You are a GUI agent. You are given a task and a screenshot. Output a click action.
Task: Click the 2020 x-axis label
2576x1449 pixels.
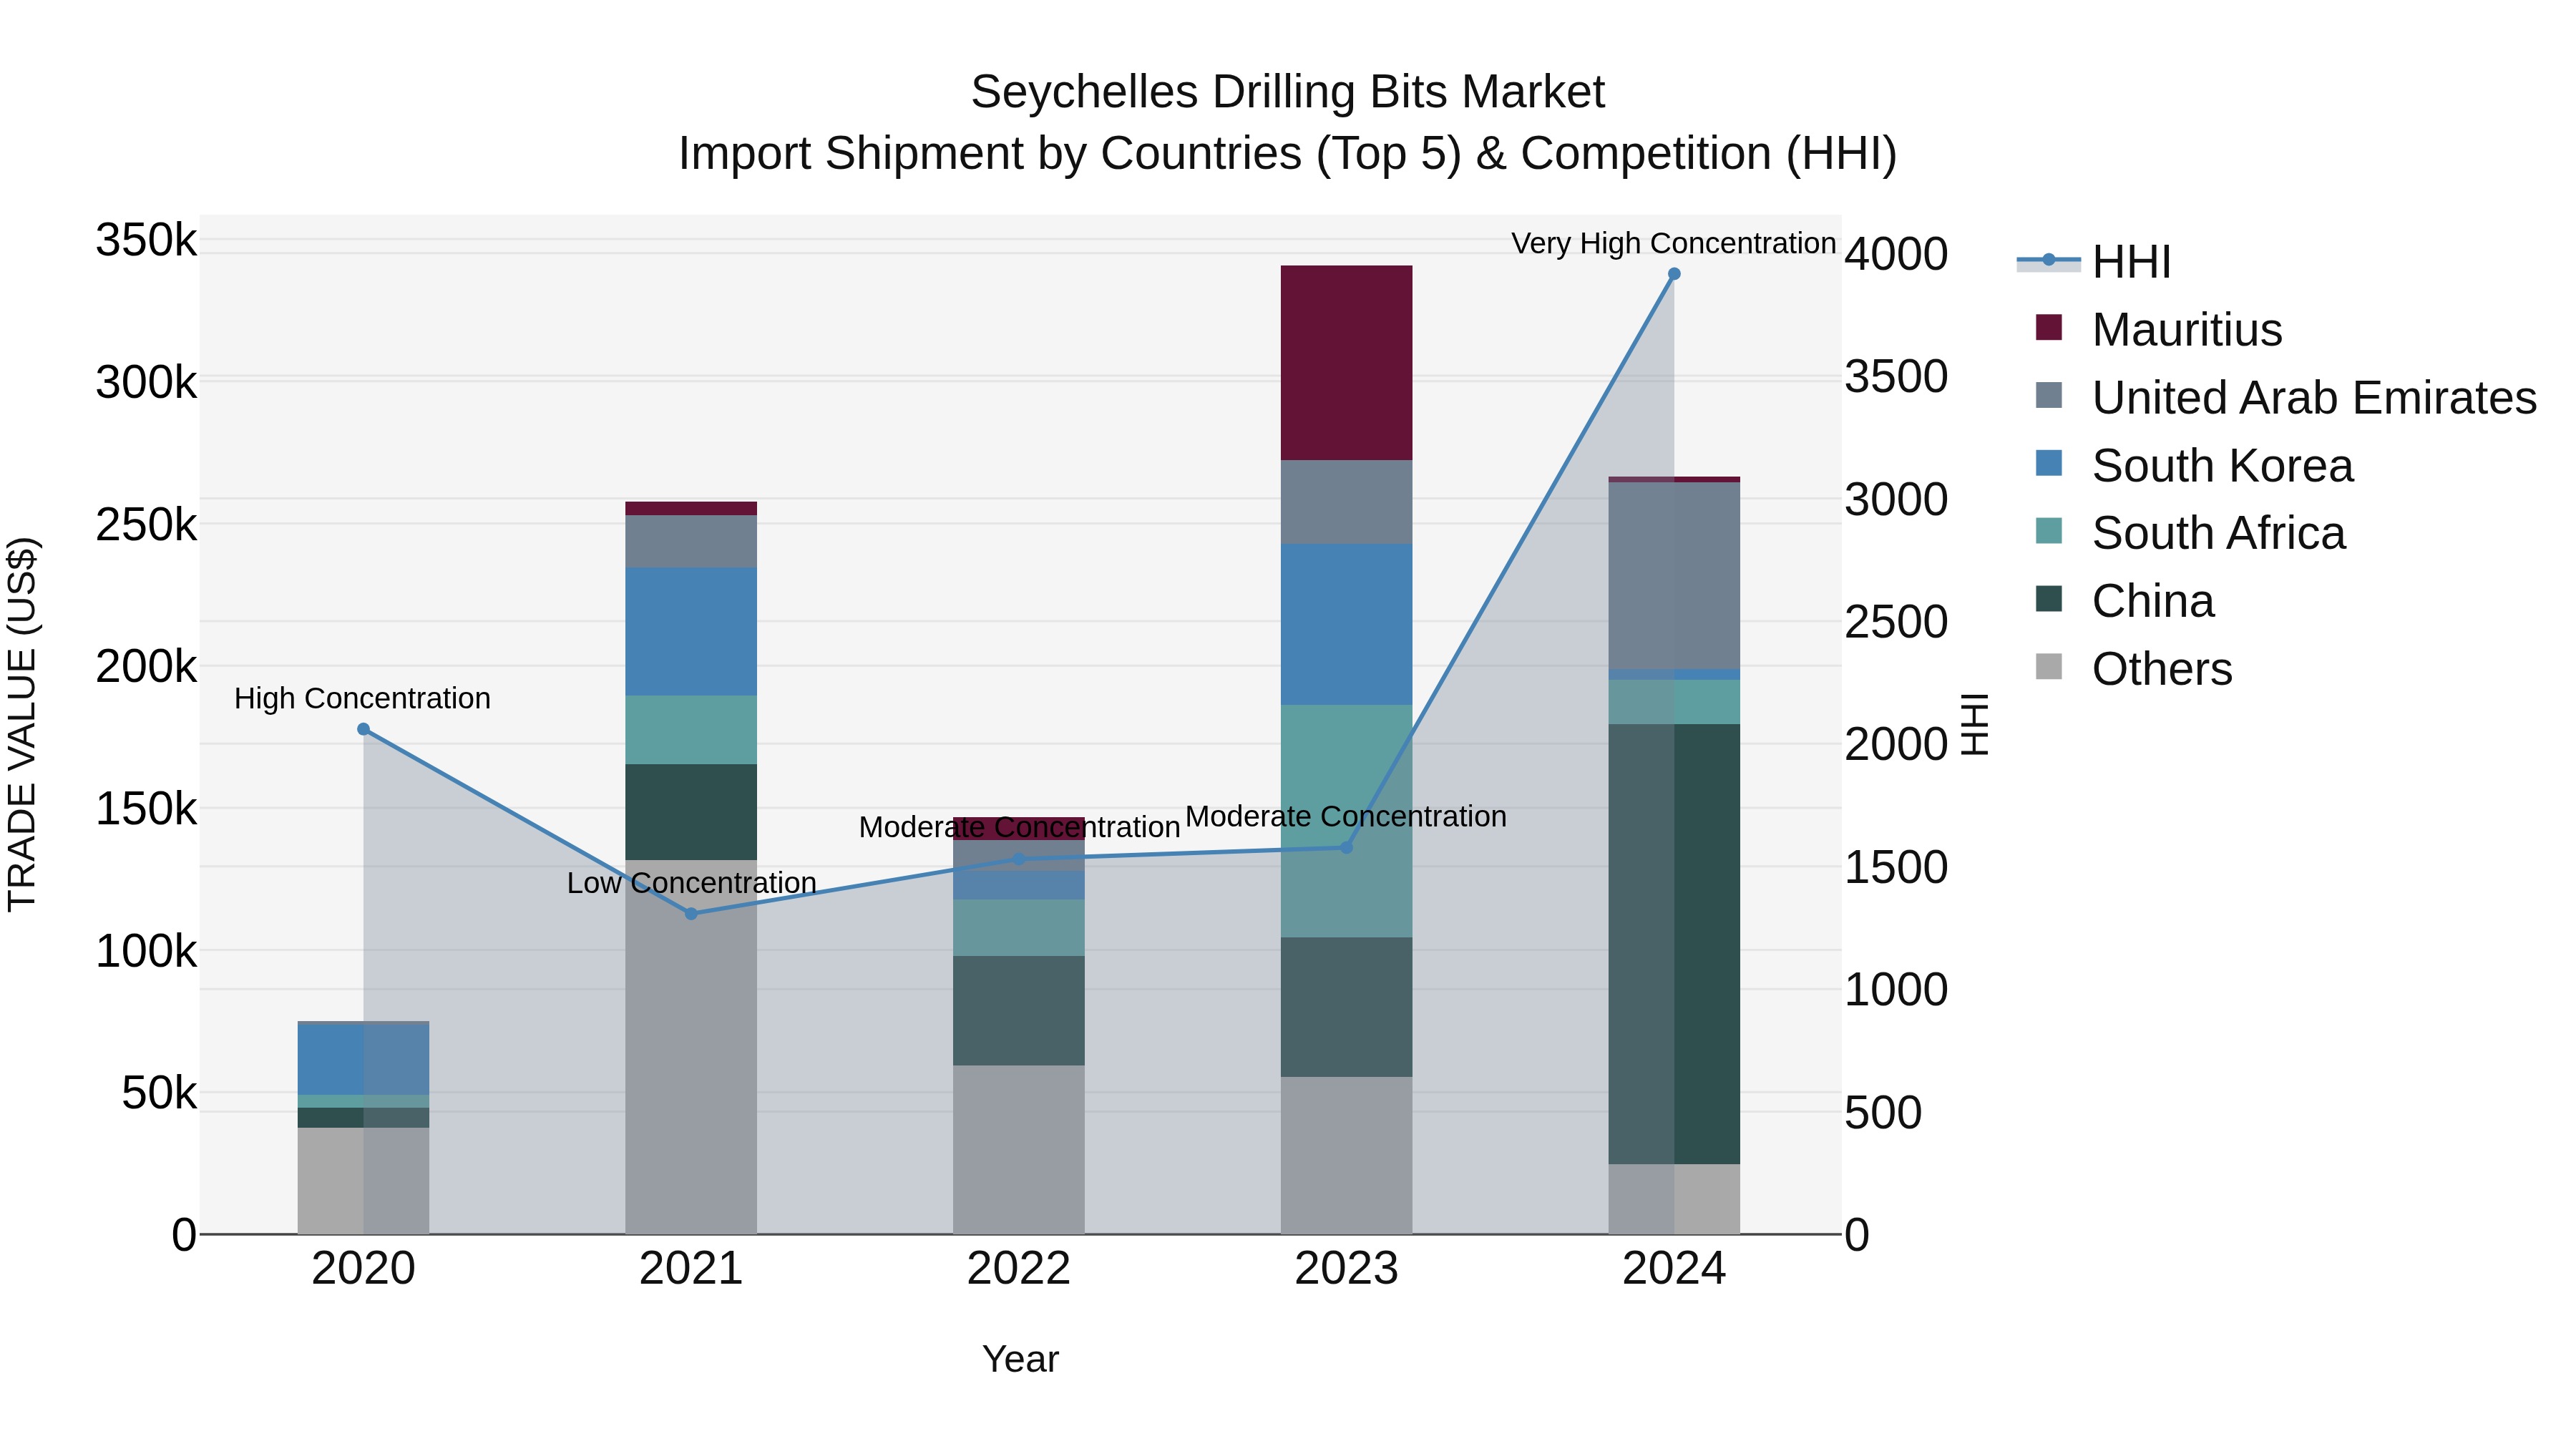[x=363, y=1269]
